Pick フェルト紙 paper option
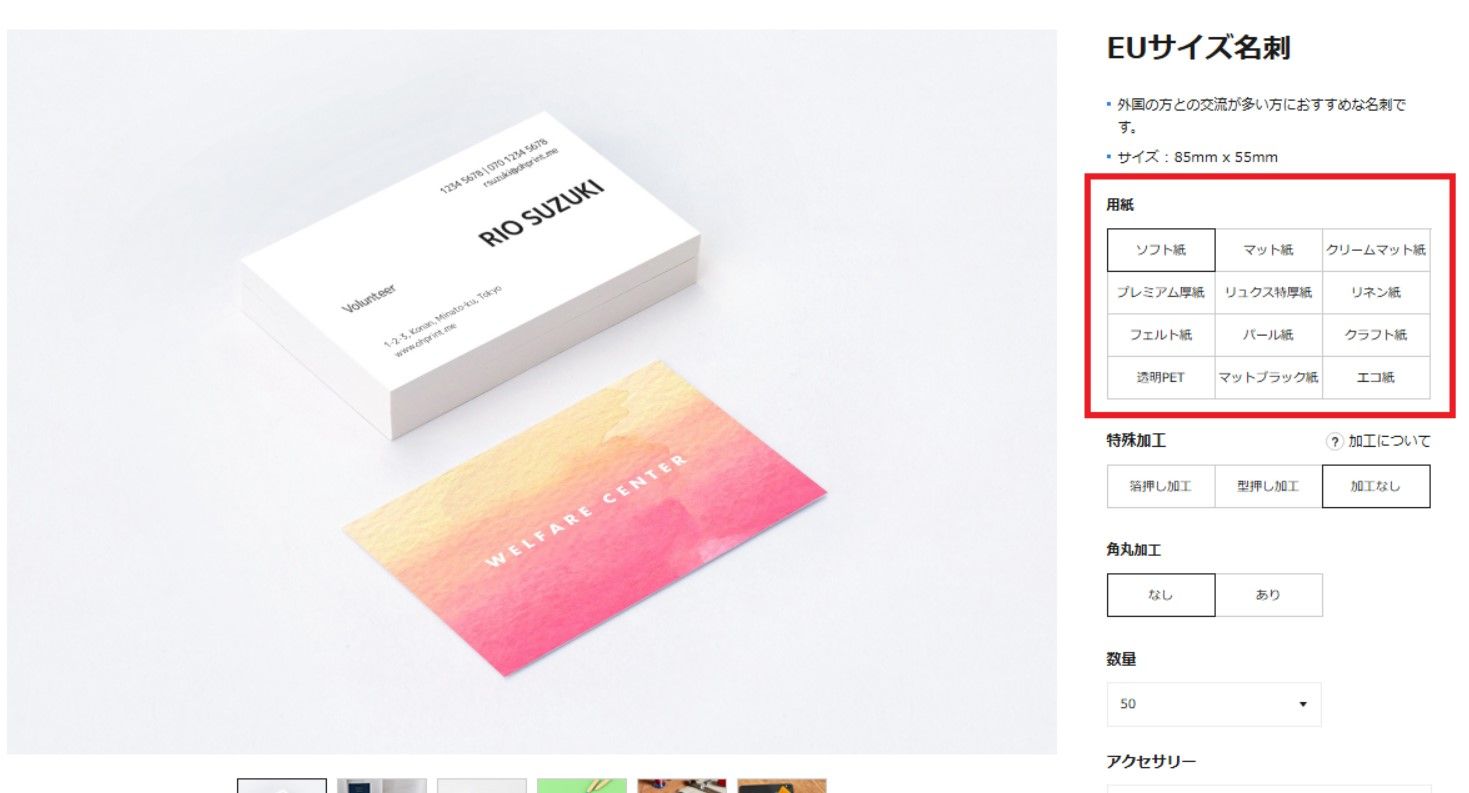Viewport: 1469px width, 793px height. click(x=1161, y=335)
